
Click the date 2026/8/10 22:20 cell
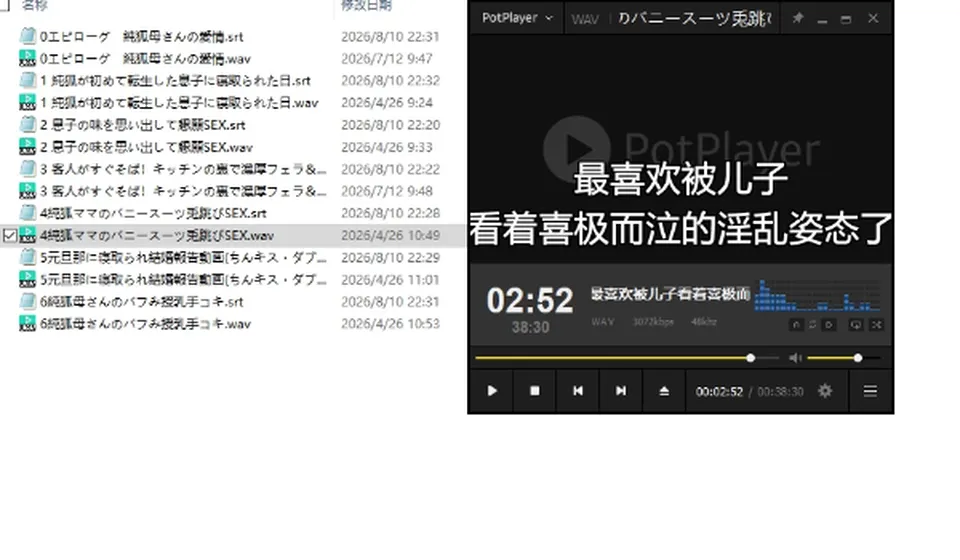(390, 125)
